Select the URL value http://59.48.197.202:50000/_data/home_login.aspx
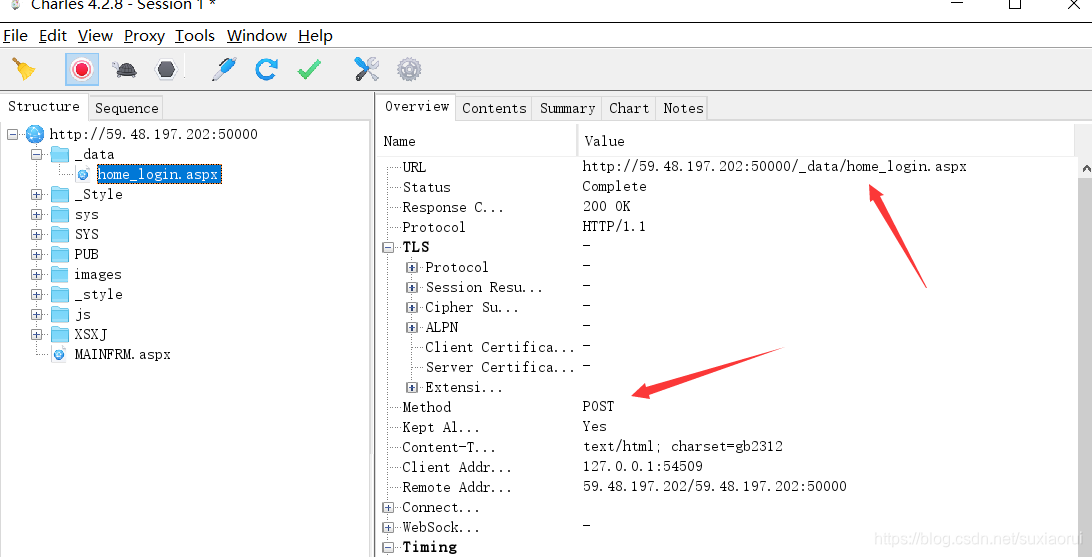This screenshot has width=1092, height=557. click(774, 167)
